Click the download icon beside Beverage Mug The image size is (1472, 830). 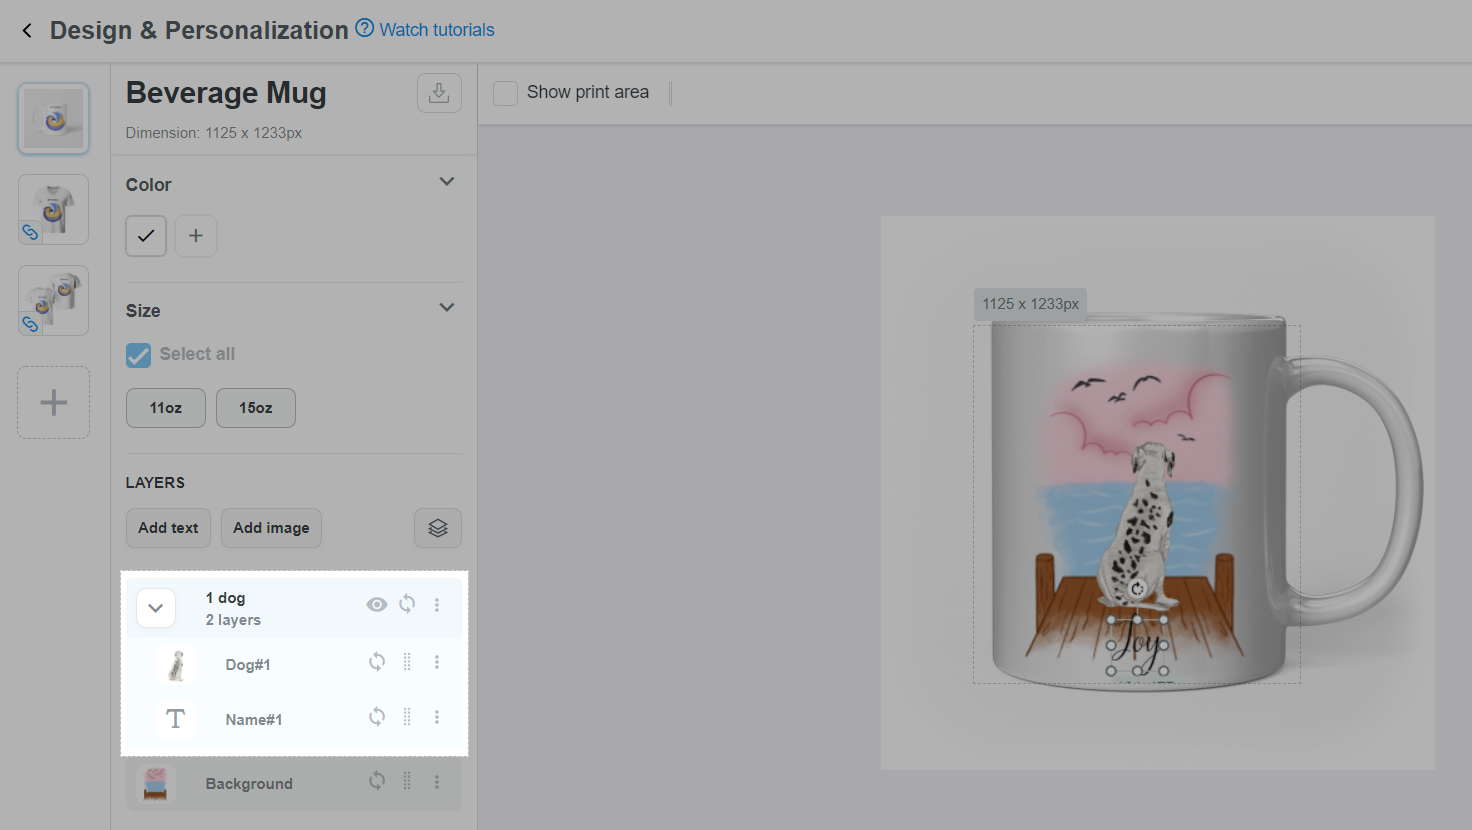click(x=439, y=93)
